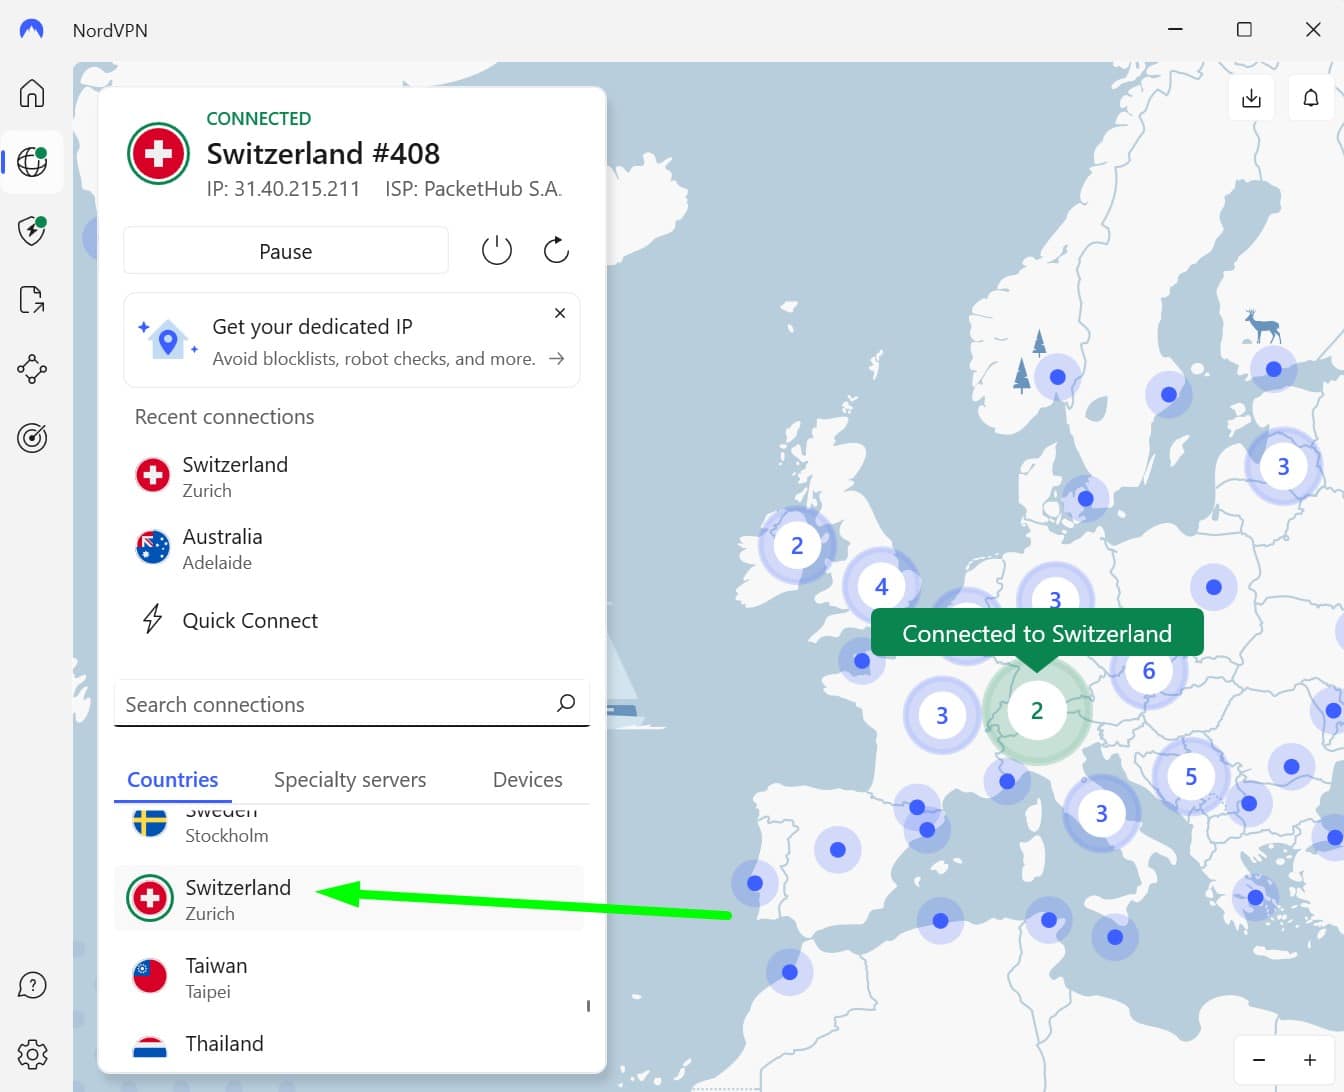The image size is (1344, 1092).
Task: Click Get your dedicated IP banner
Action: click(352, 340)
